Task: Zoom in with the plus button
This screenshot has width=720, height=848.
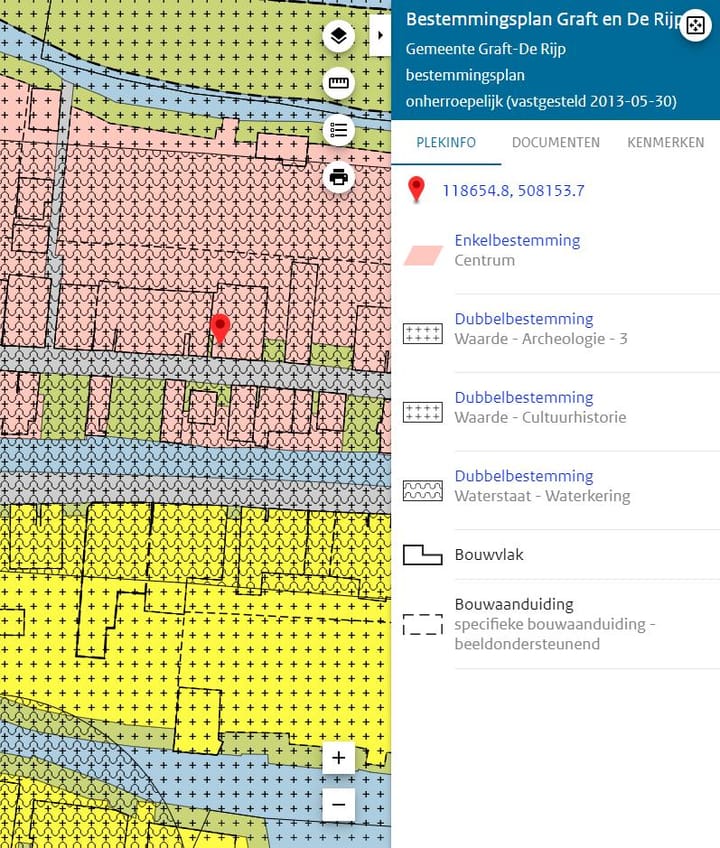Action: (339, 758)
